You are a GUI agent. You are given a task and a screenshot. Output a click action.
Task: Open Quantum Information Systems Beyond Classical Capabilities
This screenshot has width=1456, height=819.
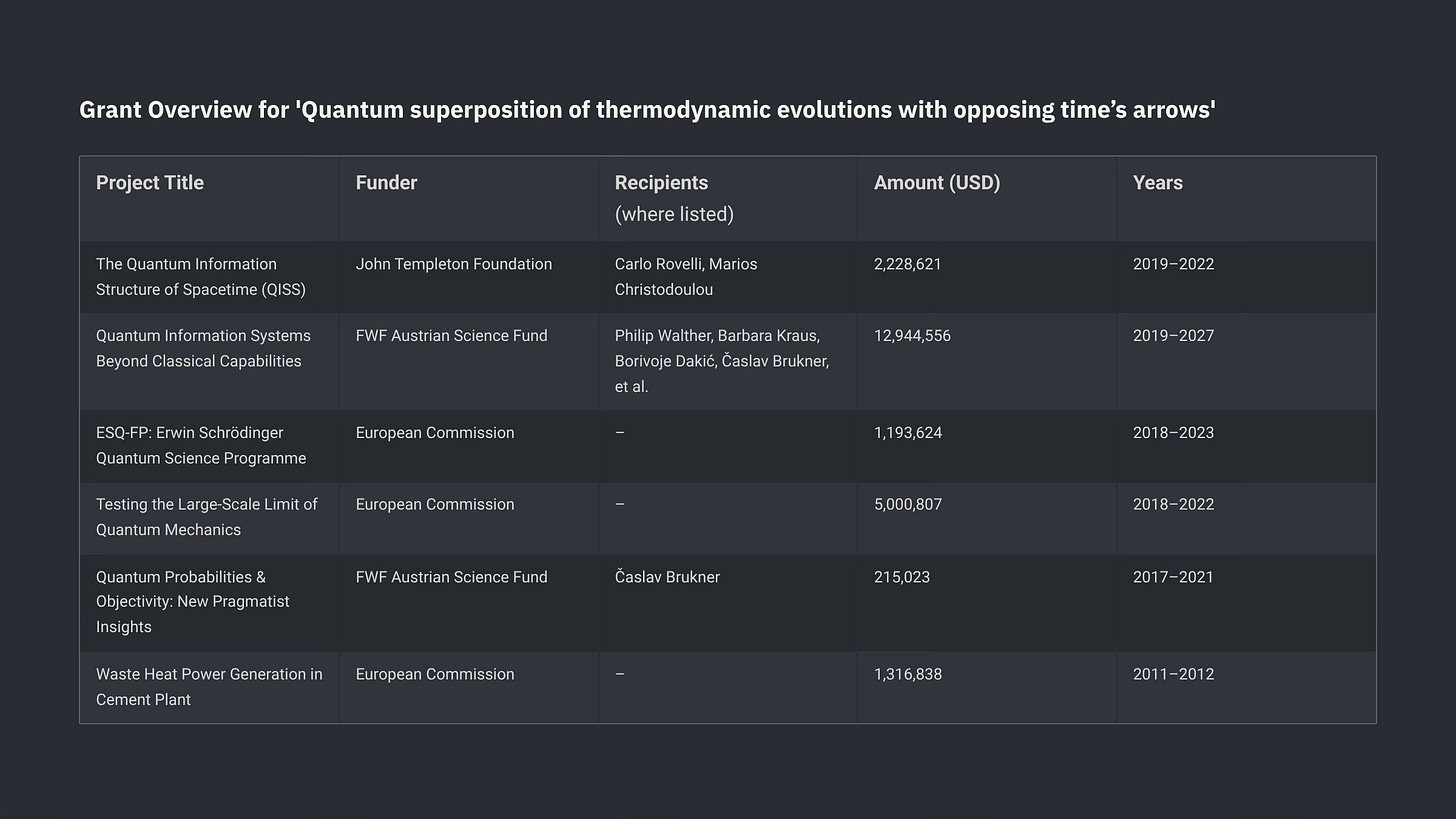pos(203,348)
